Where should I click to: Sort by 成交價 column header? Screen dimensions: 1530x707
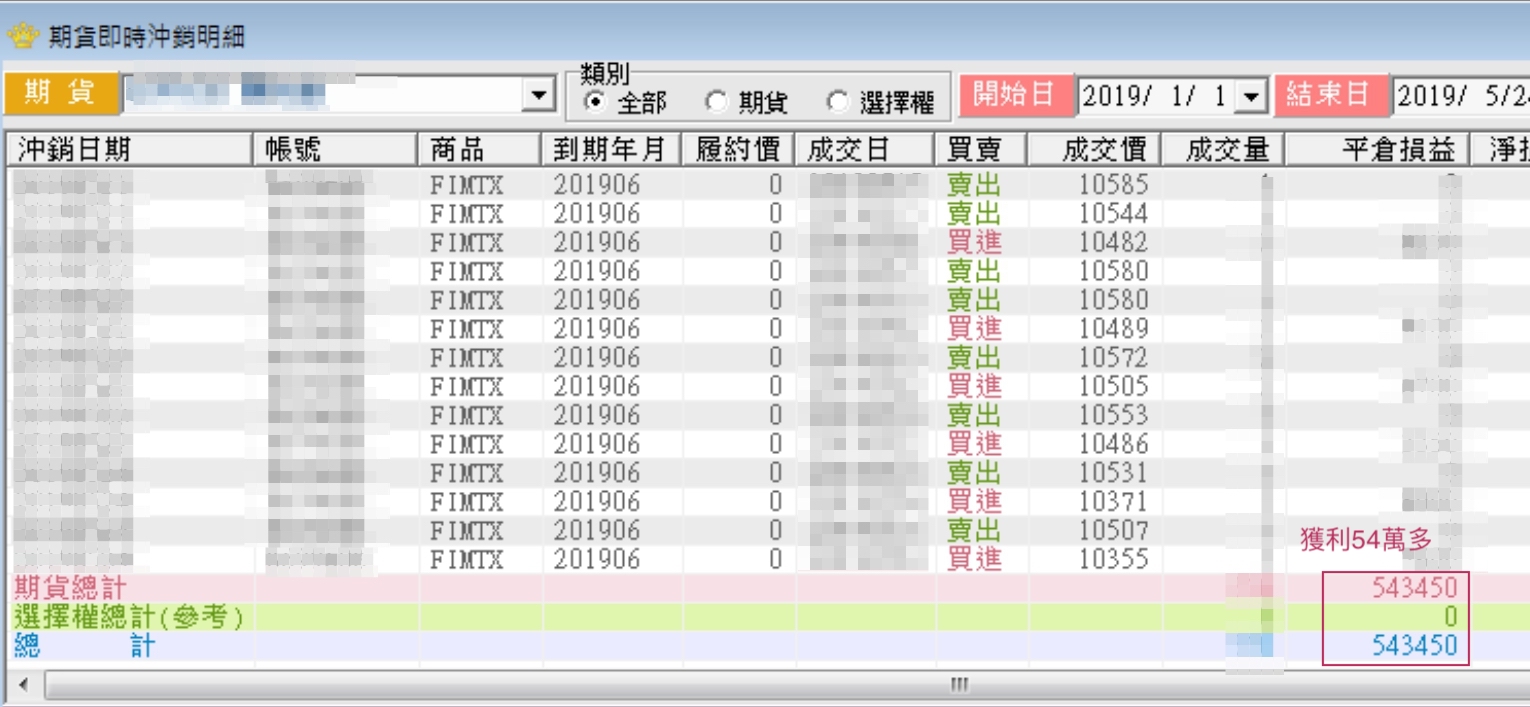[1094, 150]
